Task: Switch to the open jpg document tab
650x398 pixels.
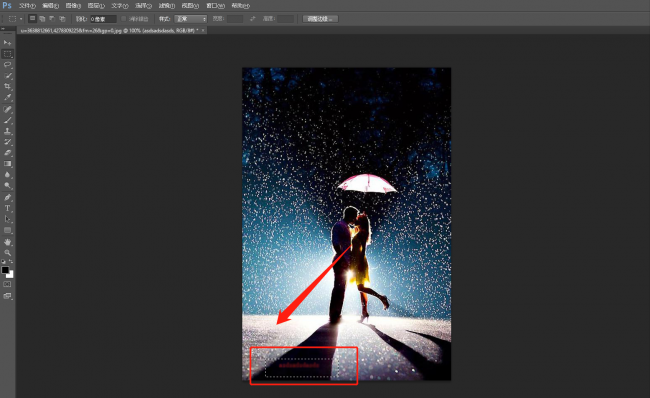Action: pos(109,30)
